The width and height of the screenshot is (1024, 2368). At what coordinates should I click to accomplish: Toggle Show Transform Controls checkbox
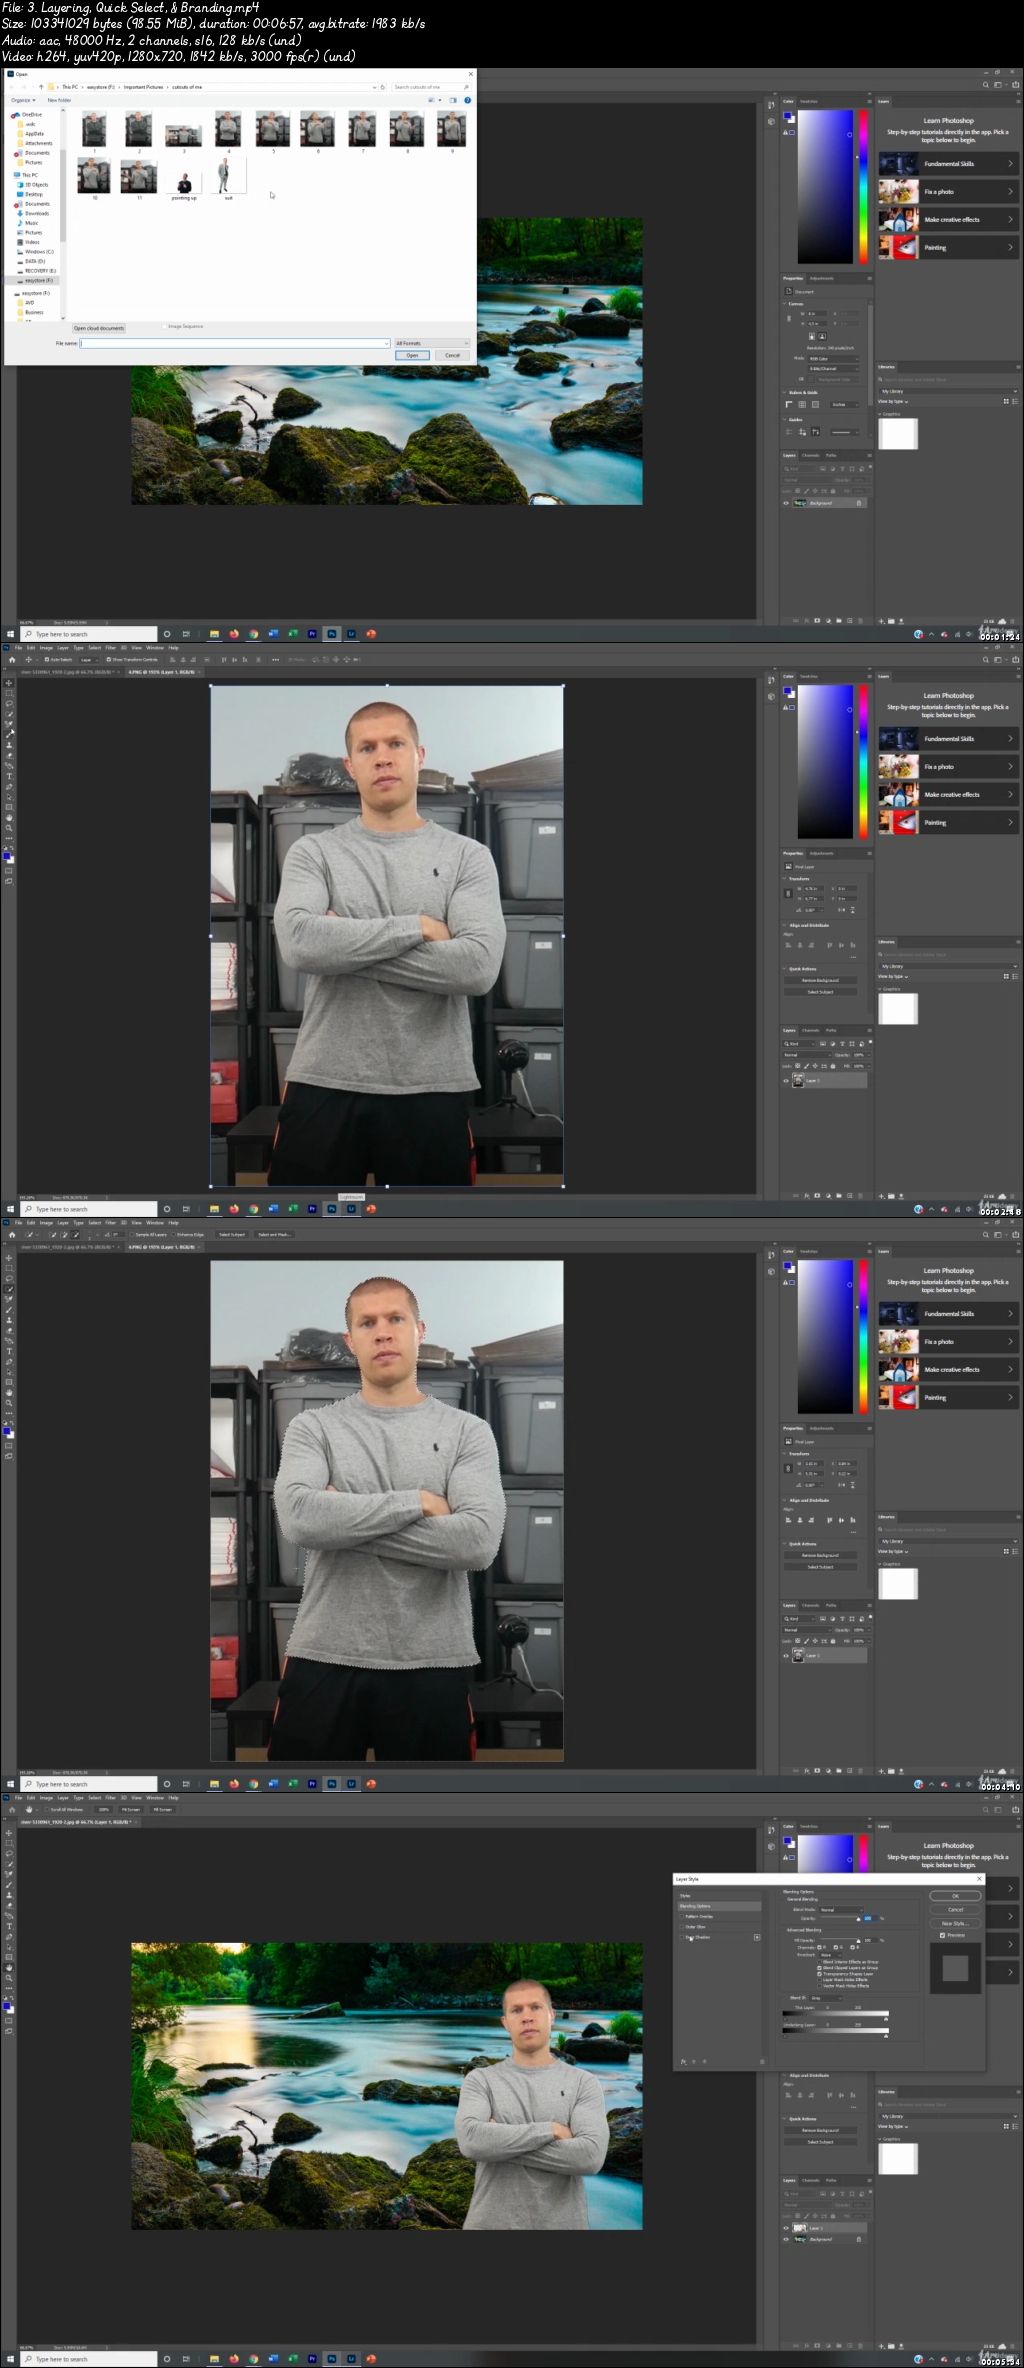point(109,660)
